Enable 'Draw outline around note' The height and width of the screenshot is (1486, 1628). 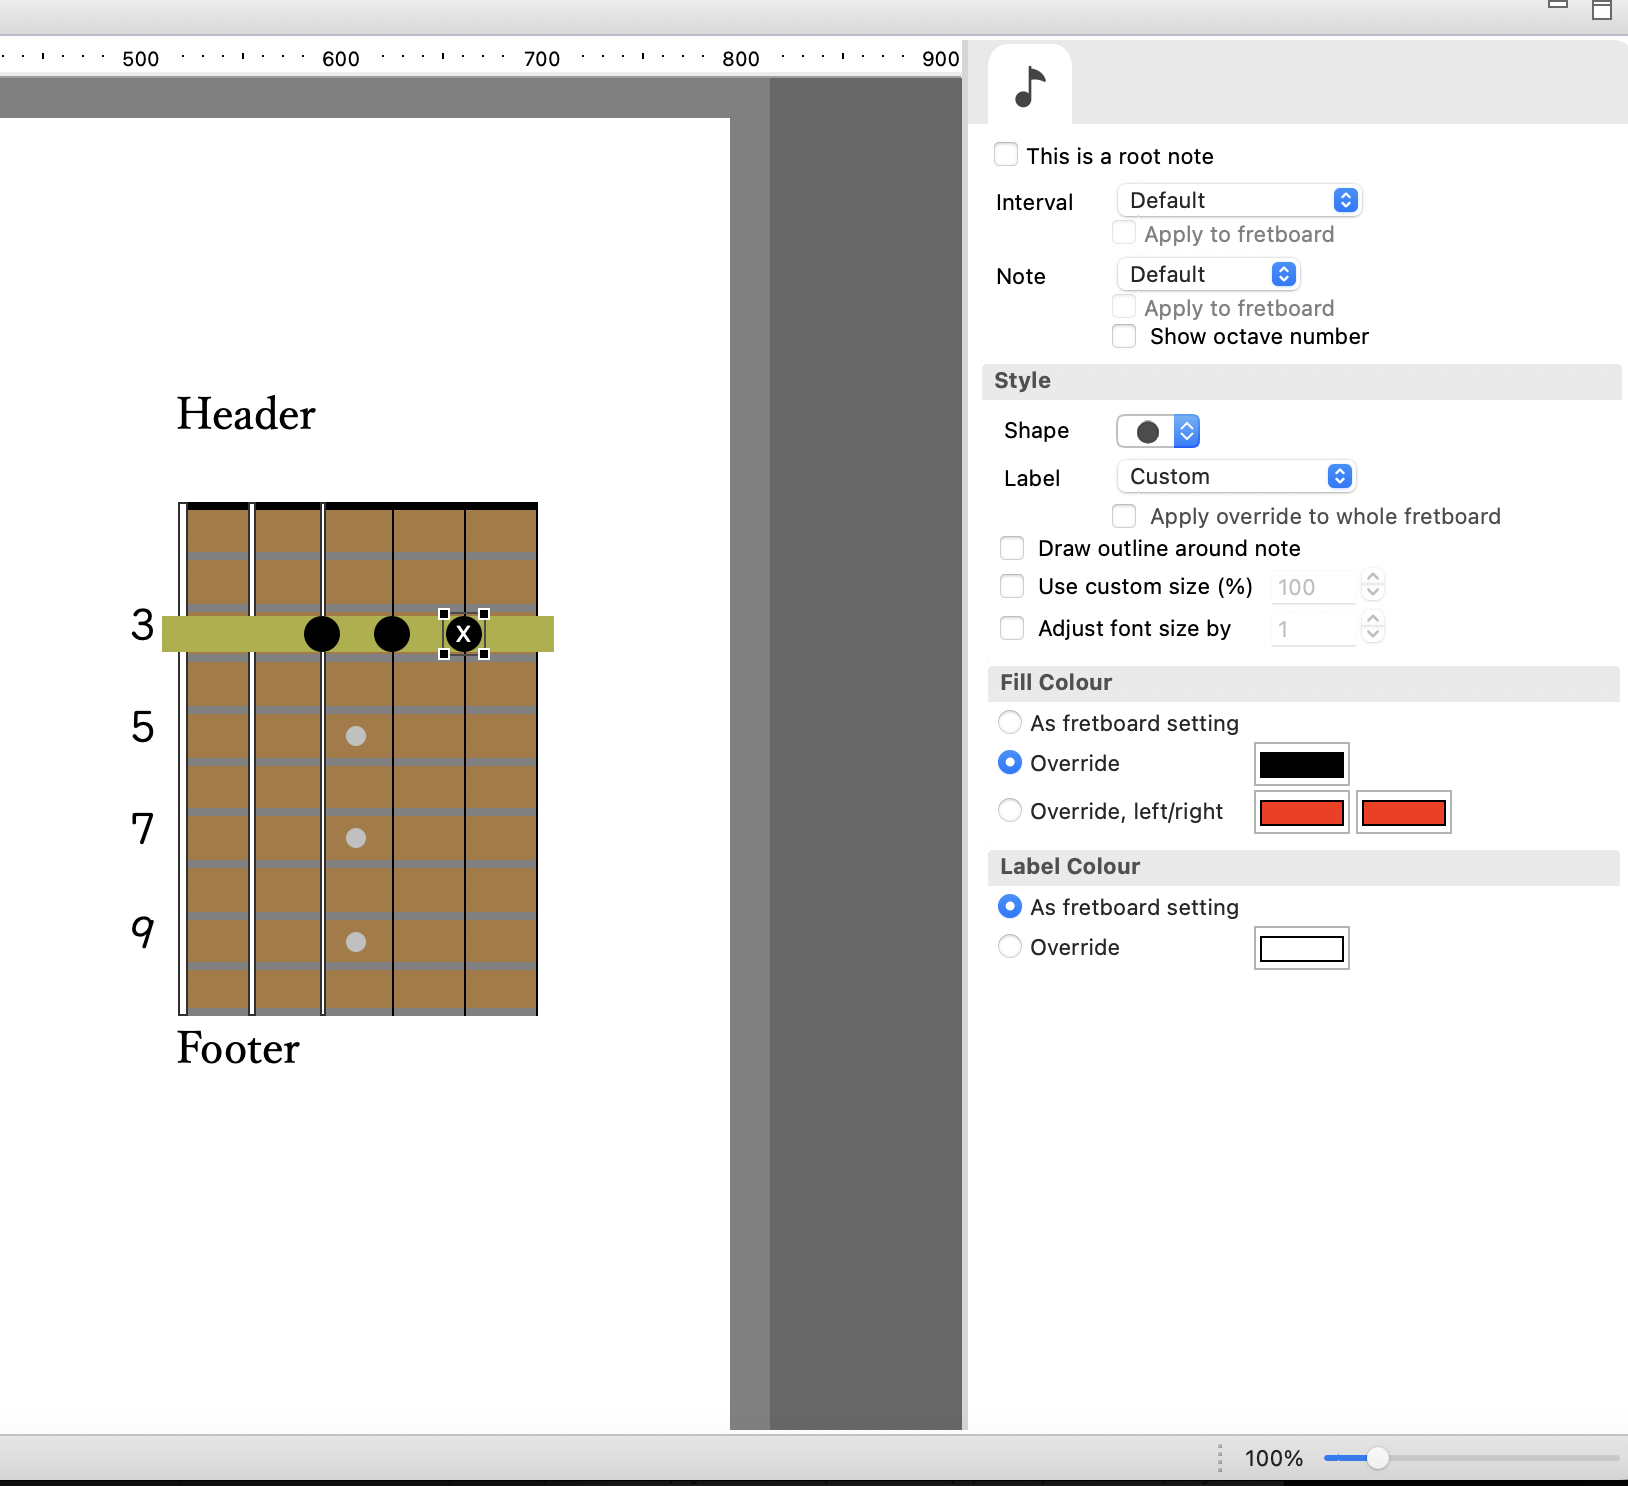coord(1012,548)
